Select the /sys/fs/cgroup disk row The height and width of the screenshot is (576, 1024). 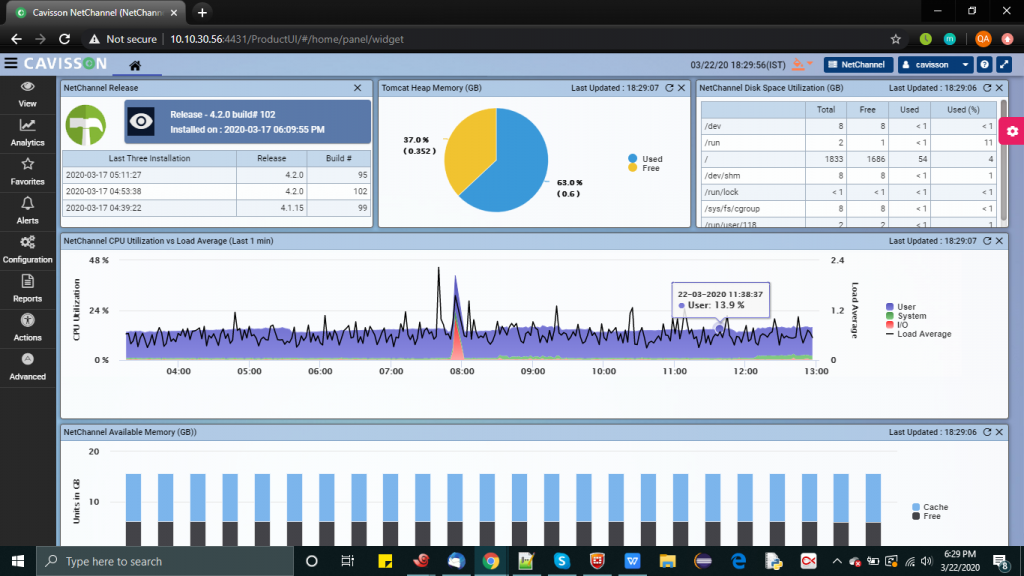[x=849, y=209]
